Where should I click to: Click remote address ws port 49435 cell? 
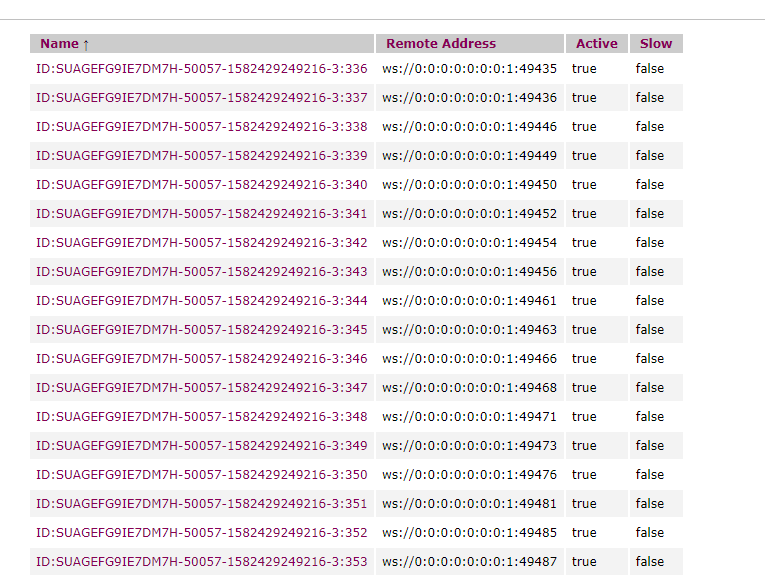[469, 69]
